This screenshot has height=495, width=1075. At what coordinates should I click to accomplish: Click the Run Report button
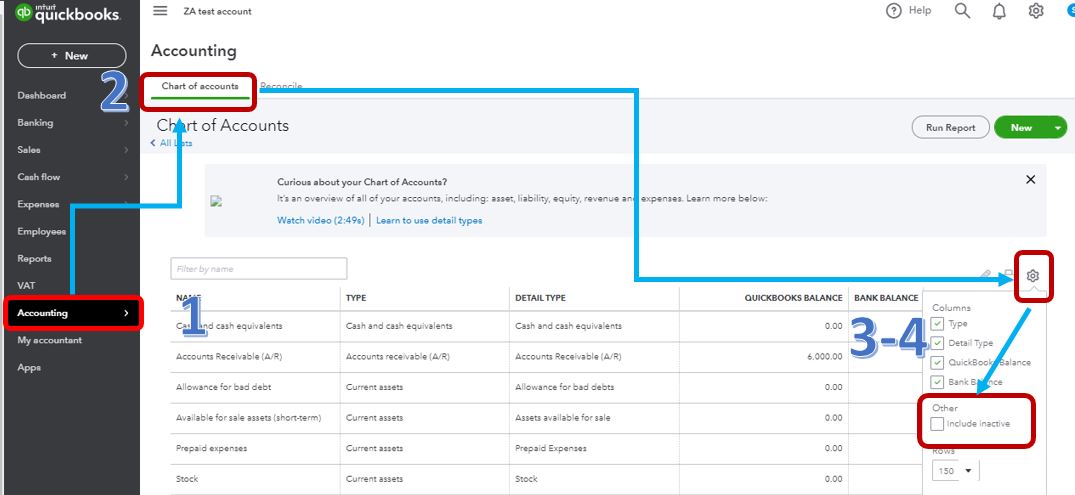pos(950,128)
